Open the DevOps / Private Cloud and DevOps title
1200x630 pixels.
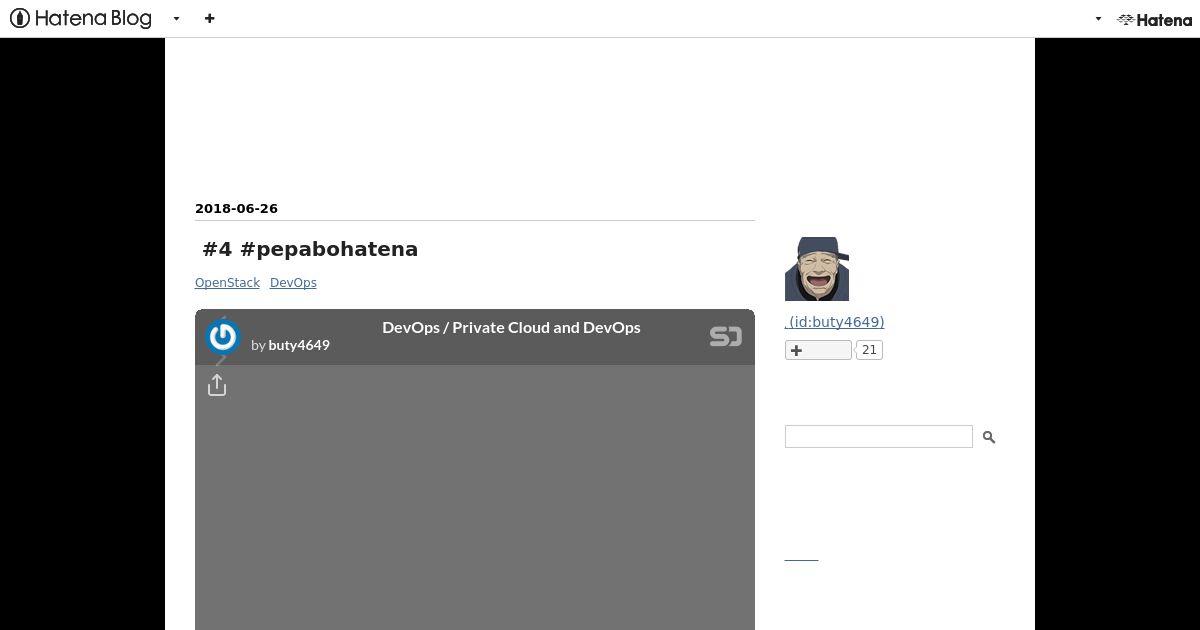[x=511, y=327]
